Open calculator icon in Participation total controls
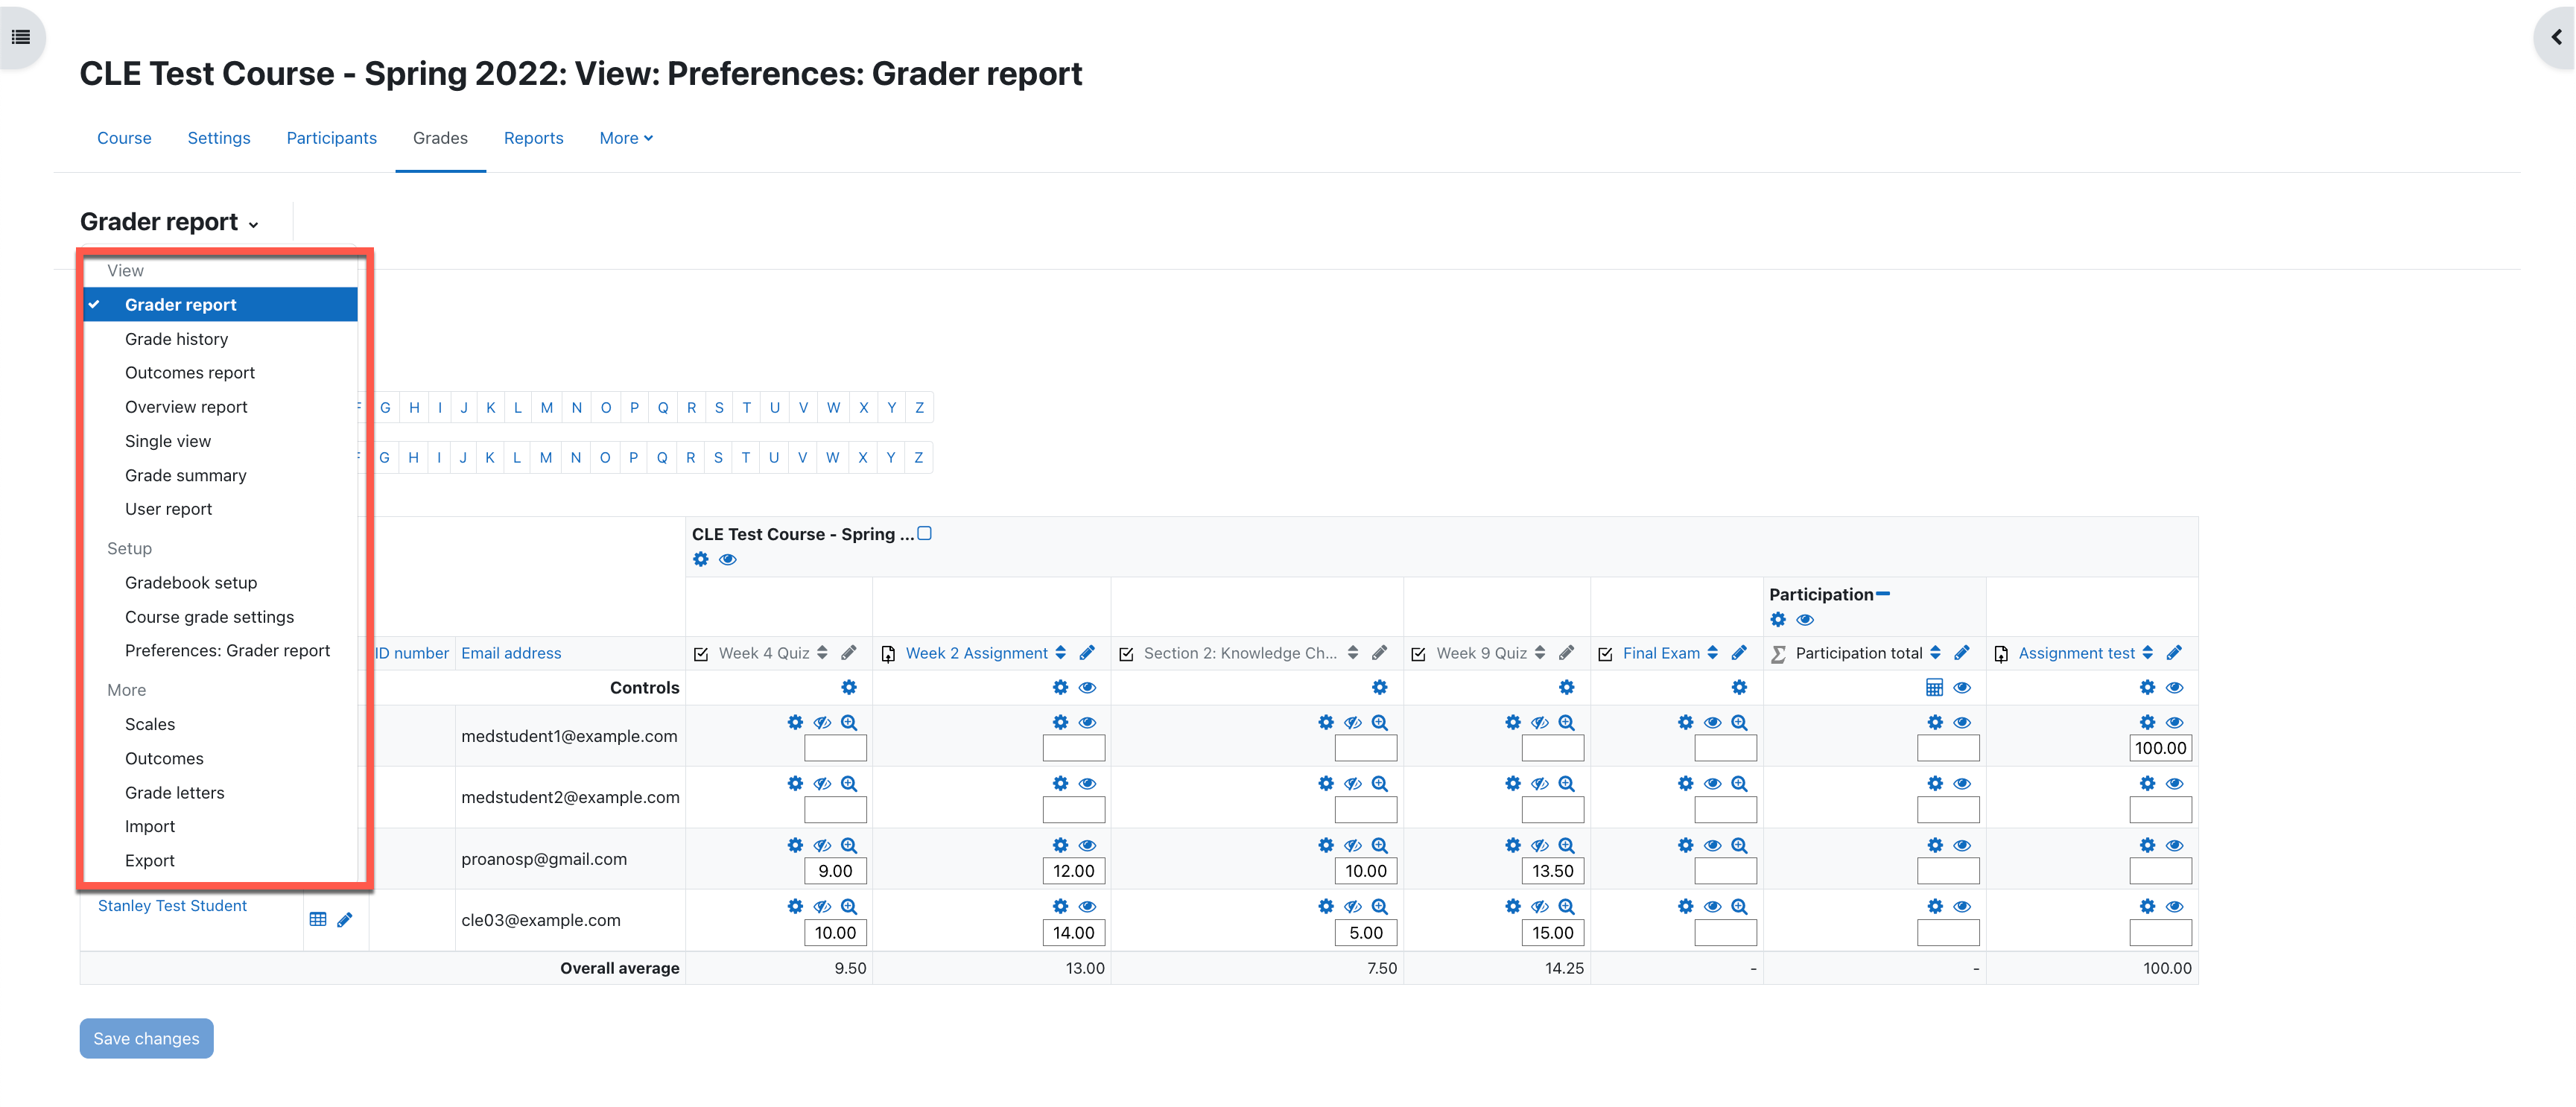2576x1107 pixels. (x=1935, y=688)
